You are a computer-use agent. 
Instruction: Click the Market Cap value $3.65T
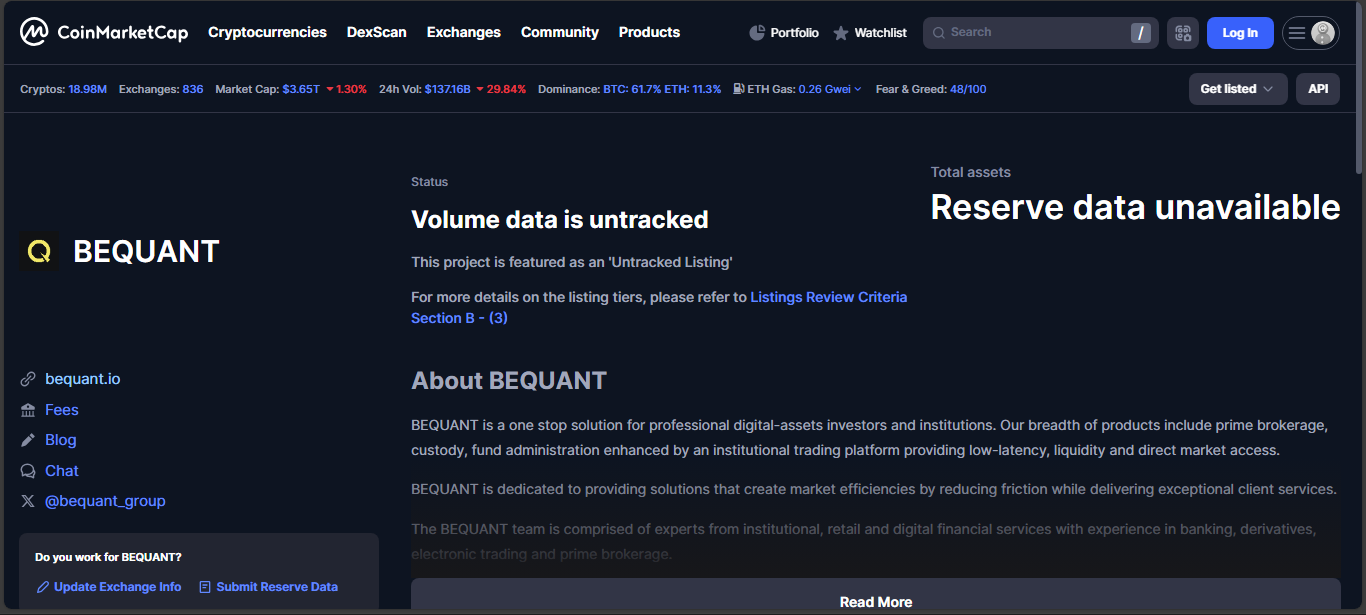point(301,89)
